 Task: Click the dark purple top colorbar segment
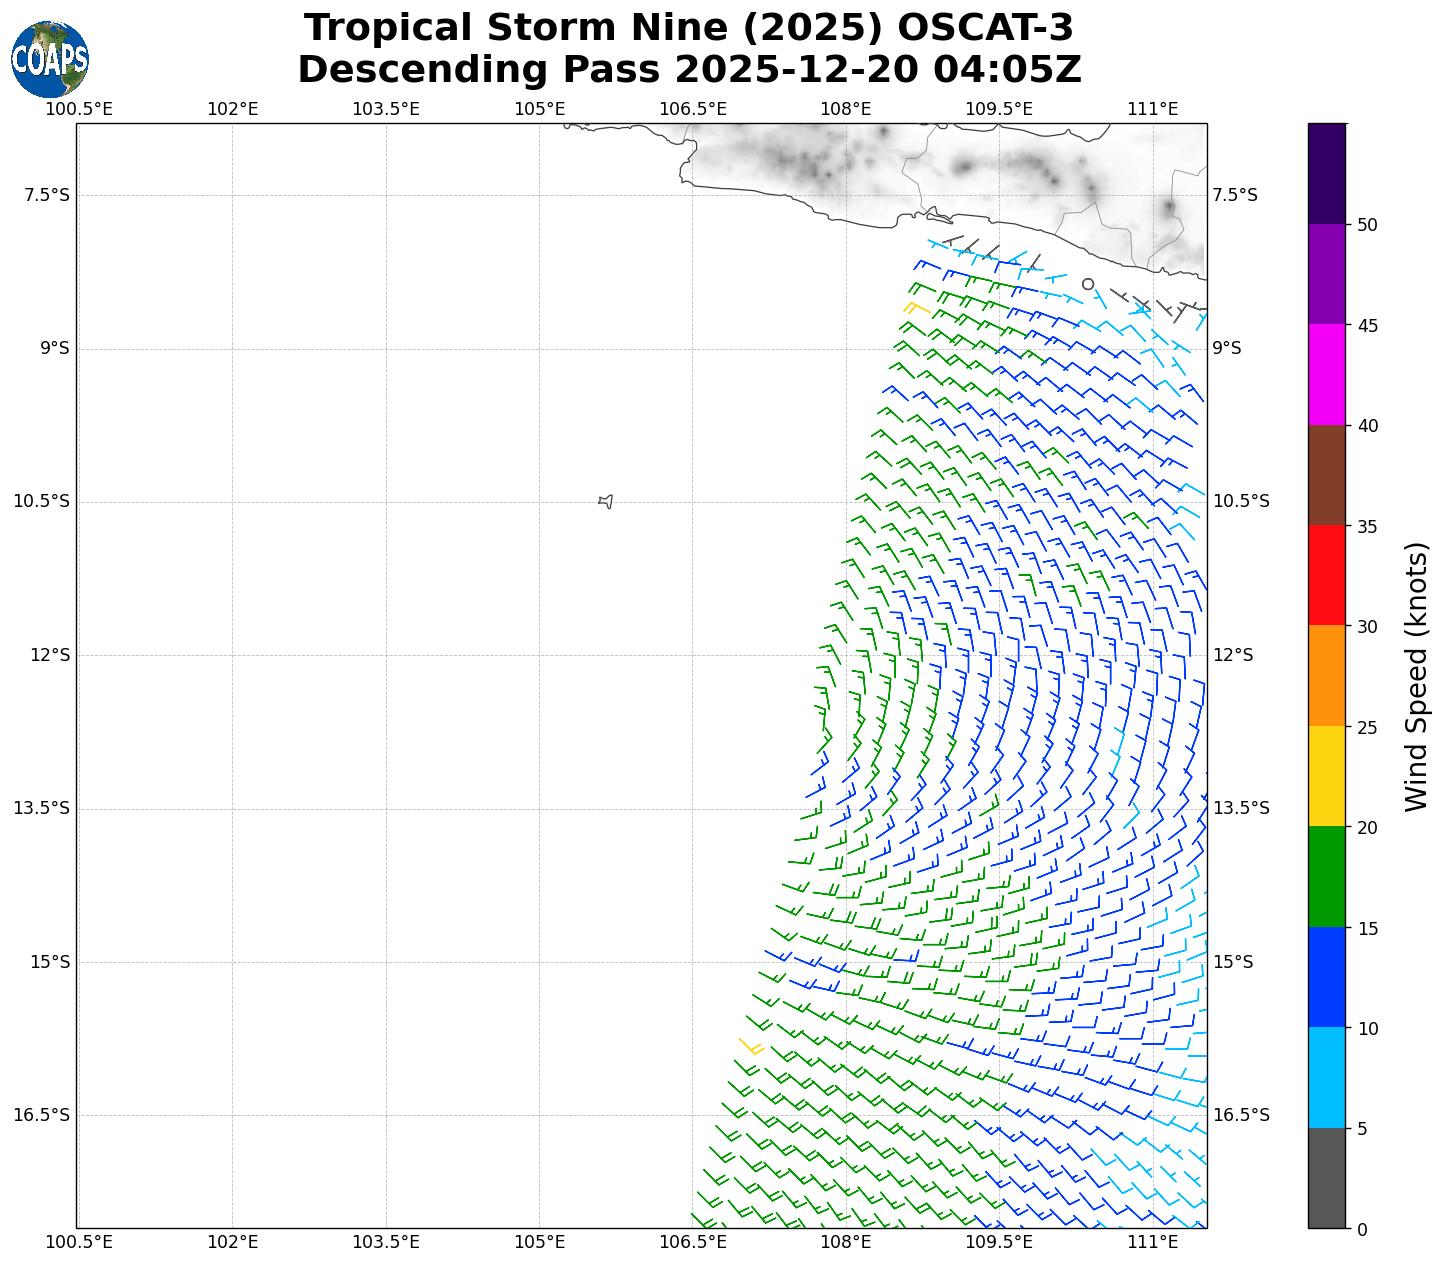coord(1327,173)
